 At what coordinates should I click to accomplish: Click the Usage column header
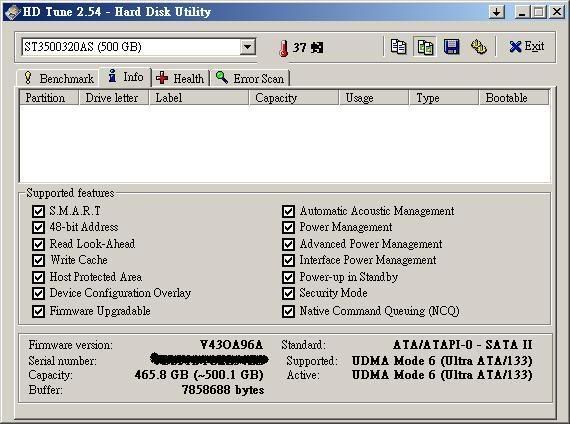coord(374,98)
